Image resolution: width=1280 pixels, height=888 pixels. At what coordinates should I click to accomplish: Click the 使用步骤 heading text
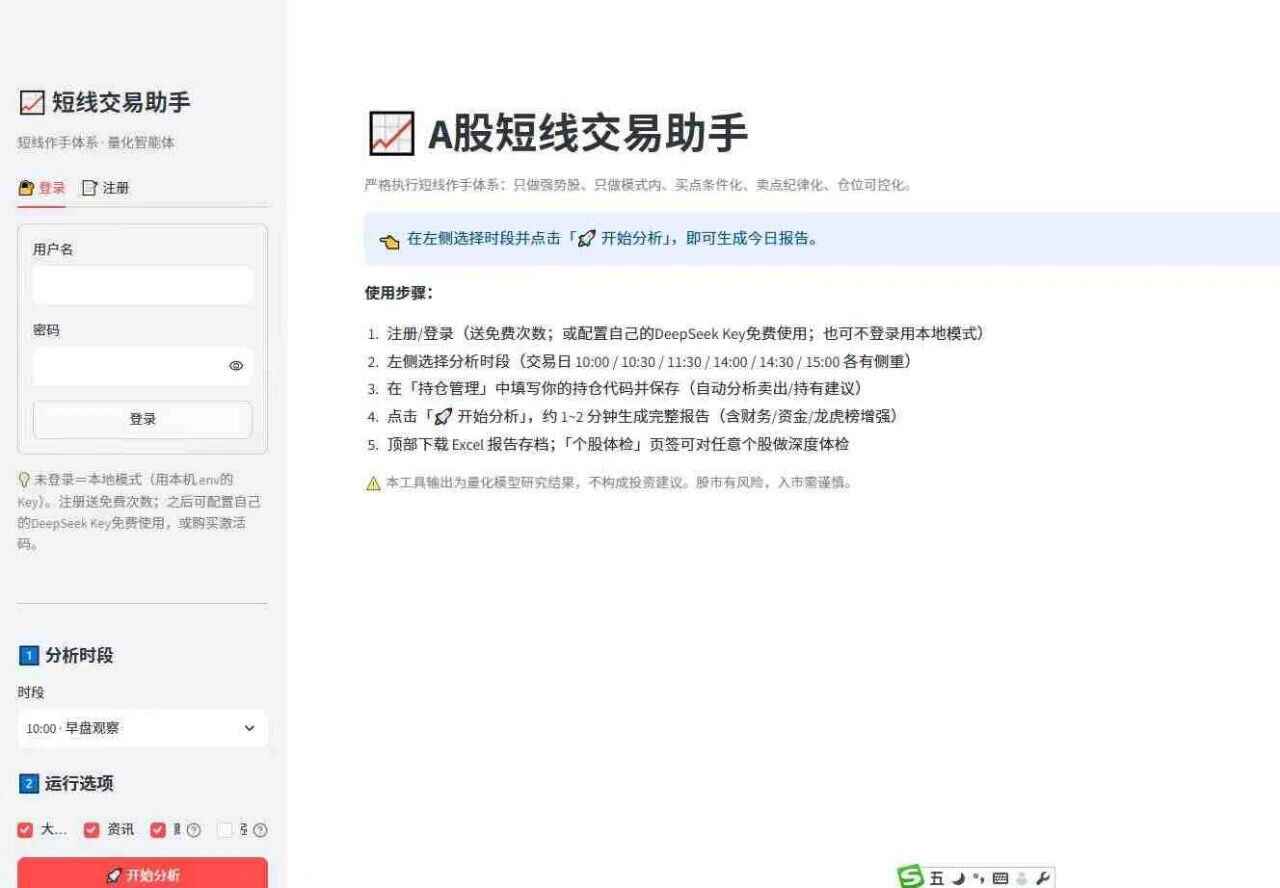pyautogui.click(x=398, y=294)
